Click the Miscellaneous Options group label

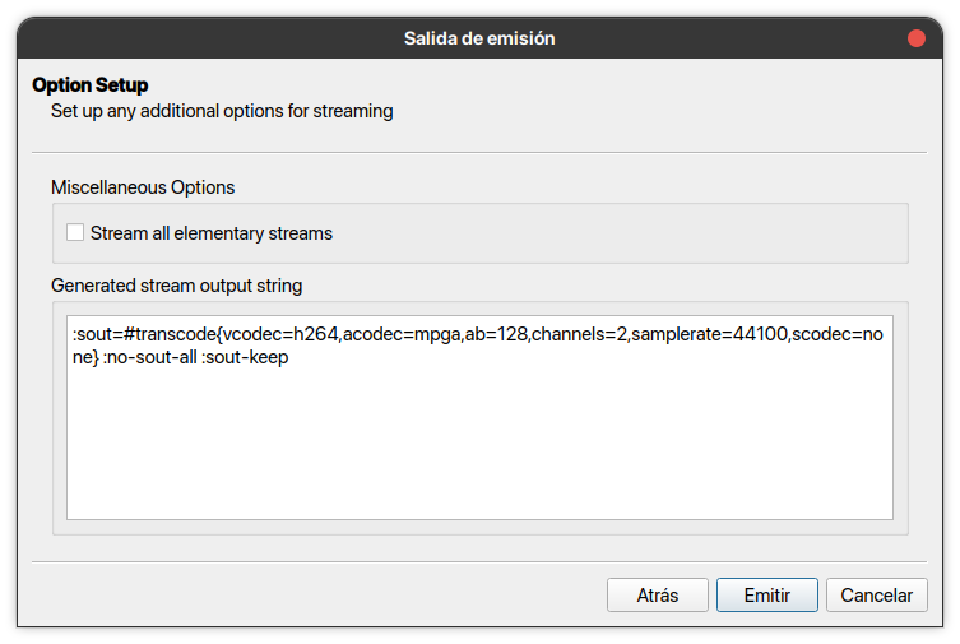coord(143,188)
